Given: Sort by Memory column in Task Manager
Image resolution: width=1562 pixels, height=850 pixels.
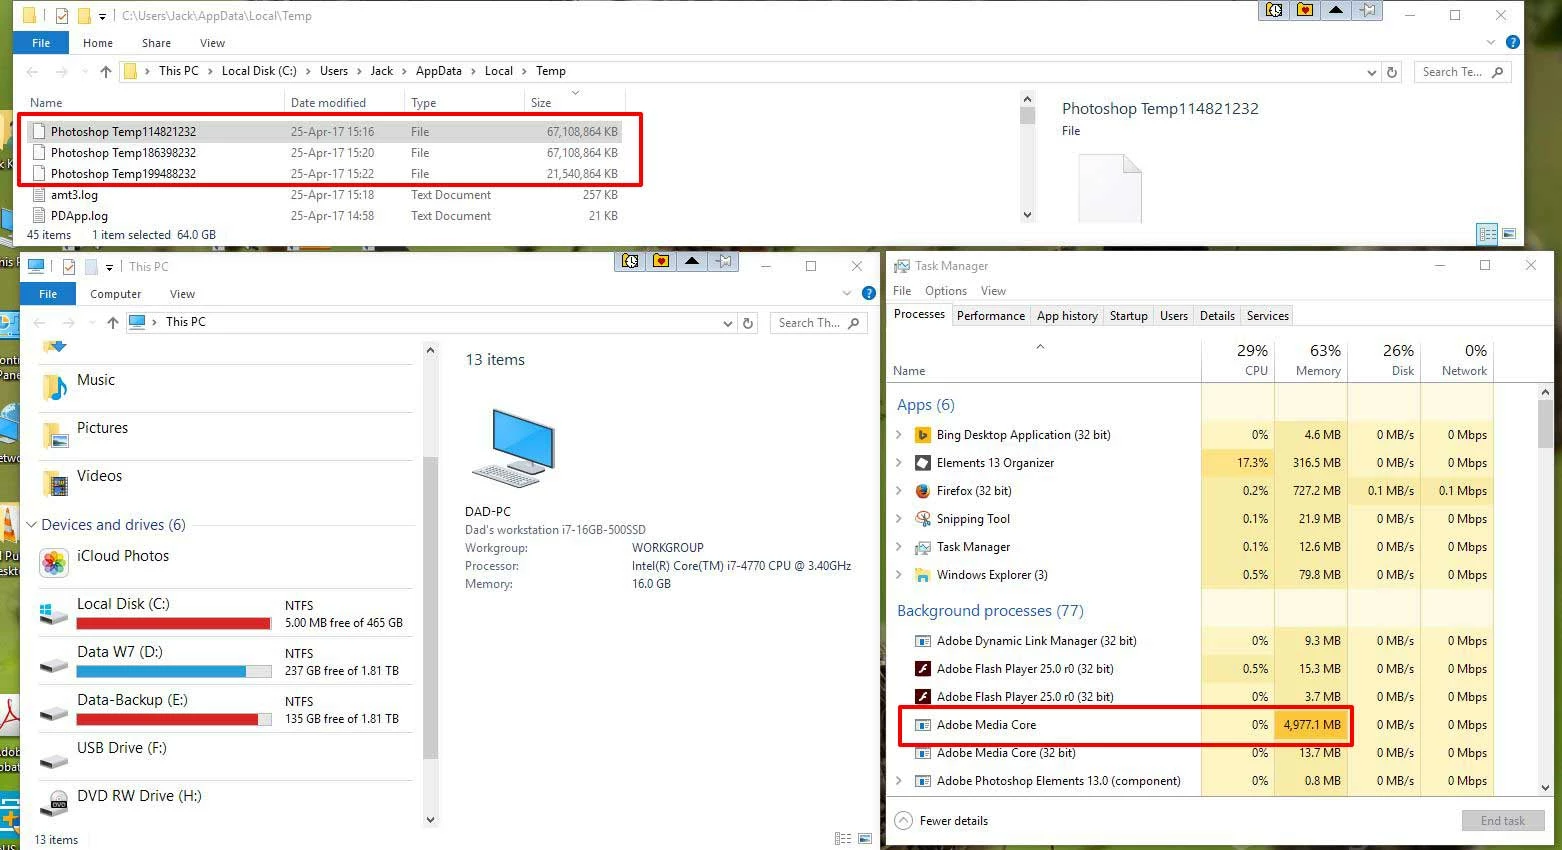Looking at the screenshot, I should (1311, 361).
